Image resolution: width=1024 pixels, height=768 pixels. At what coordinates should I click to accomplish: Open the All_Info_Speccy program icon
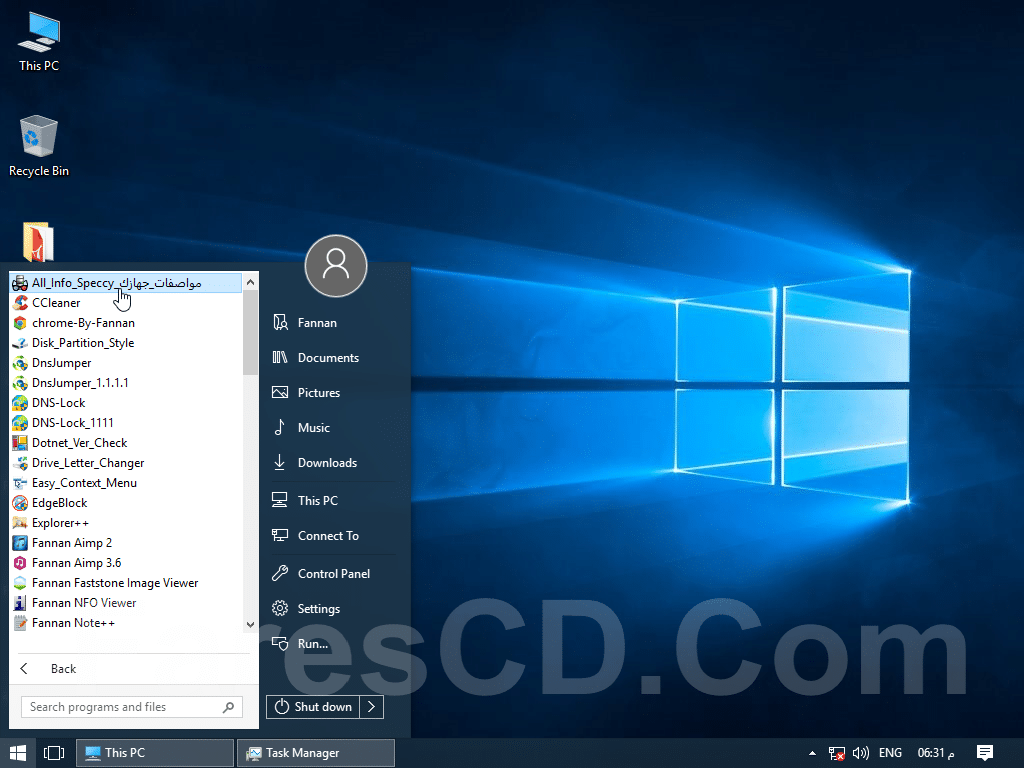(20, 283)
